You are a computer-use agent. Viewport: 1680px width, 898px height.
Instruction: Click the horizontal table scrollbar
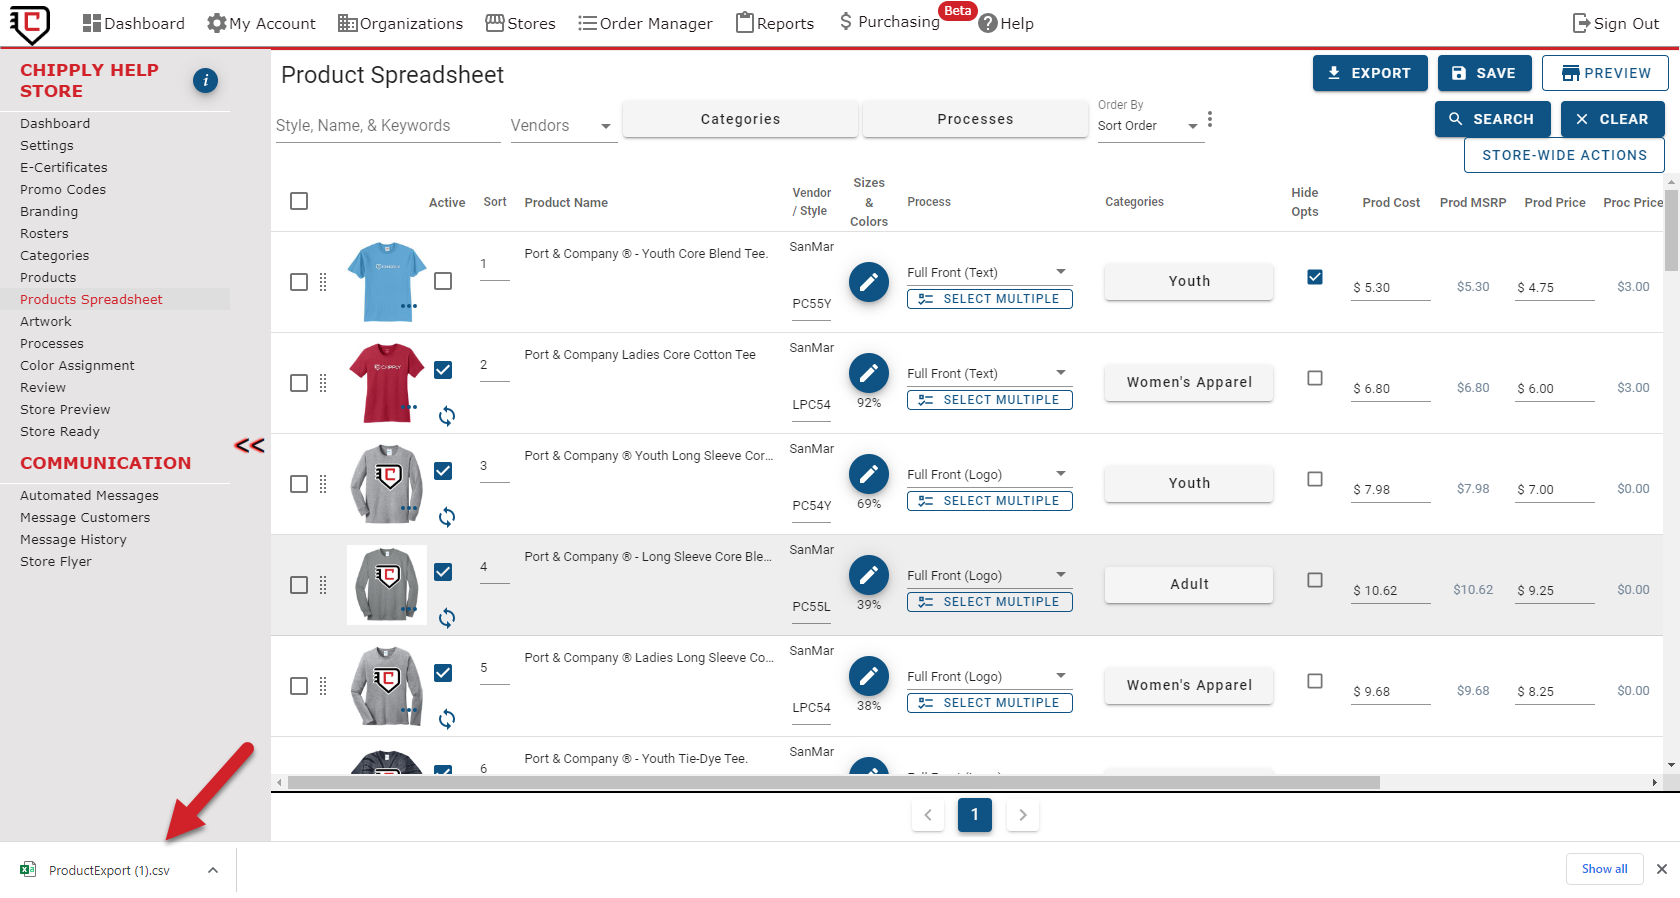[x=833, y=782]
